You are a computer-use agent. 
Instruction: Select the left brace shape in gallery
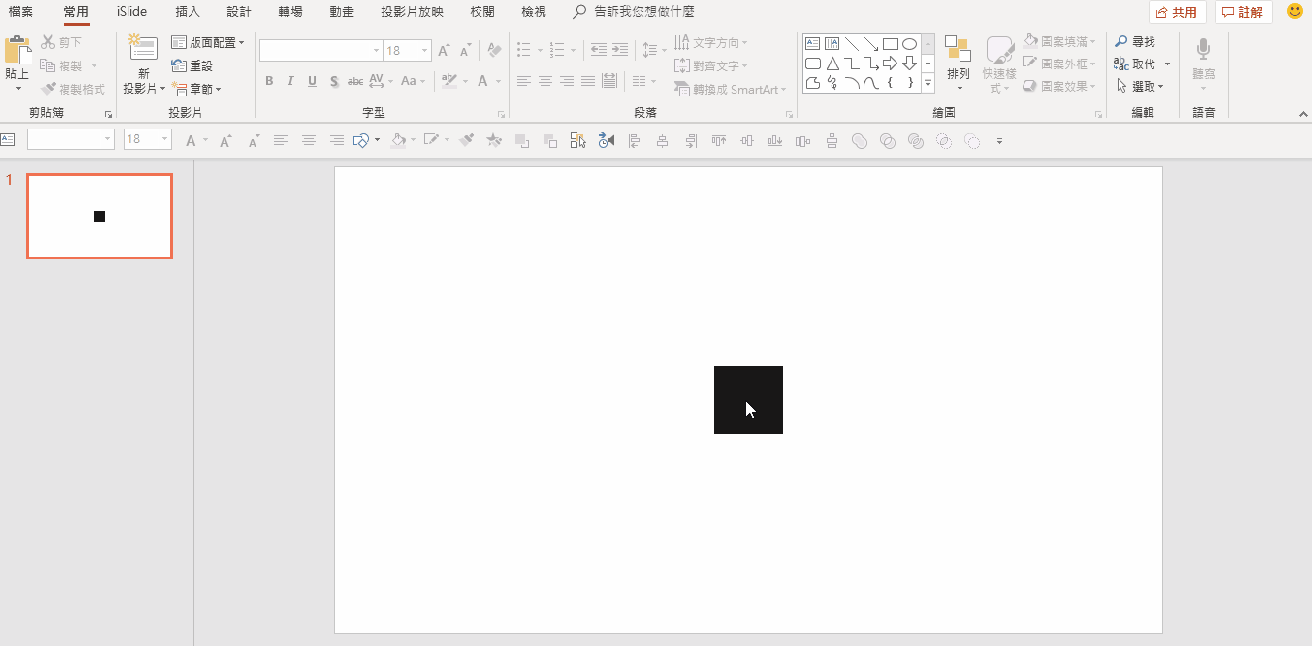coord(890,83)
